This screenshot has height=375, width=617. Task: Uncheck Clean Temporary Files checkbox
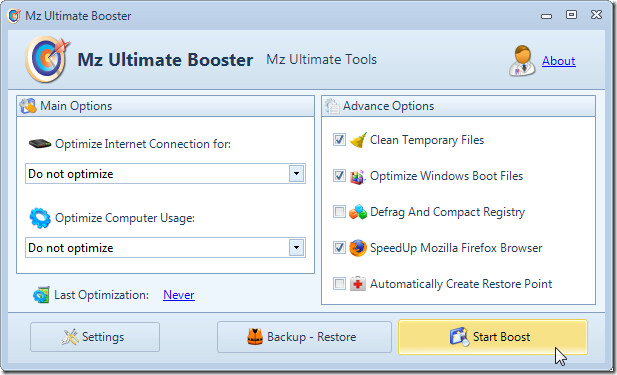tap(339, 140)
